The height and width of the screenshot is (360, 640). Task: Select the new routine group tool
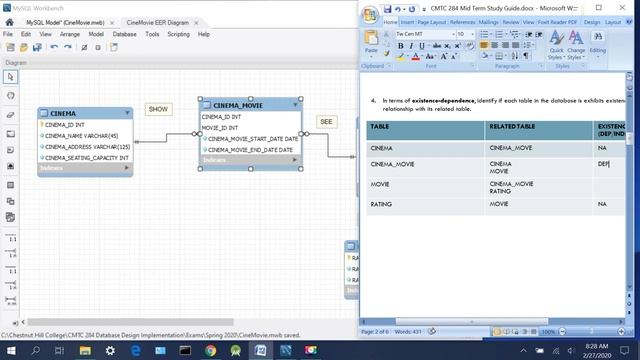[10, 217]
